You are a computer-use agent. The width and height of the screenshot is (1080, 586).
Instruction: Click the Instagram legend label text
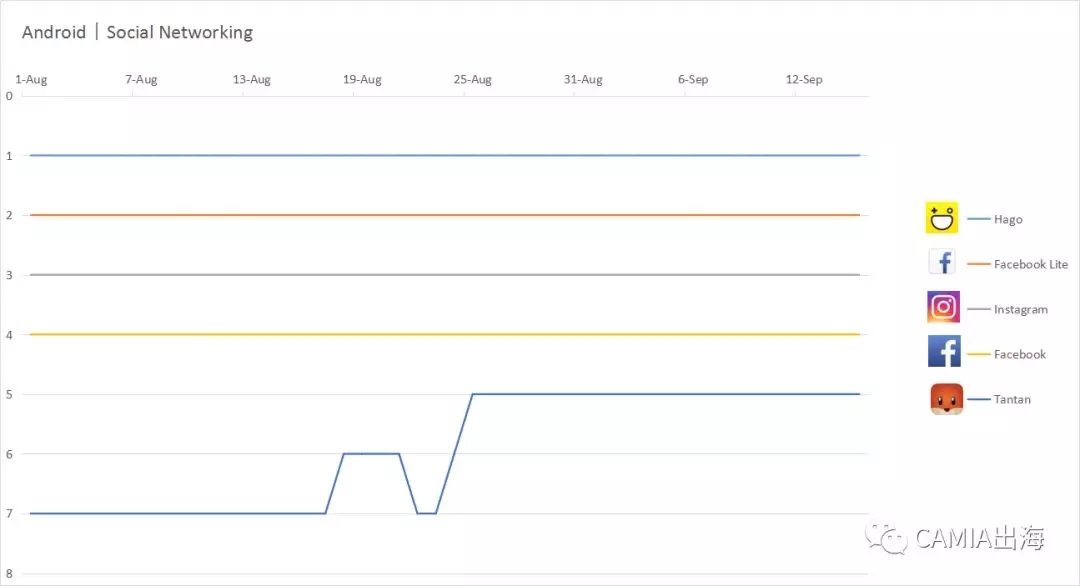click(1020, 310)
